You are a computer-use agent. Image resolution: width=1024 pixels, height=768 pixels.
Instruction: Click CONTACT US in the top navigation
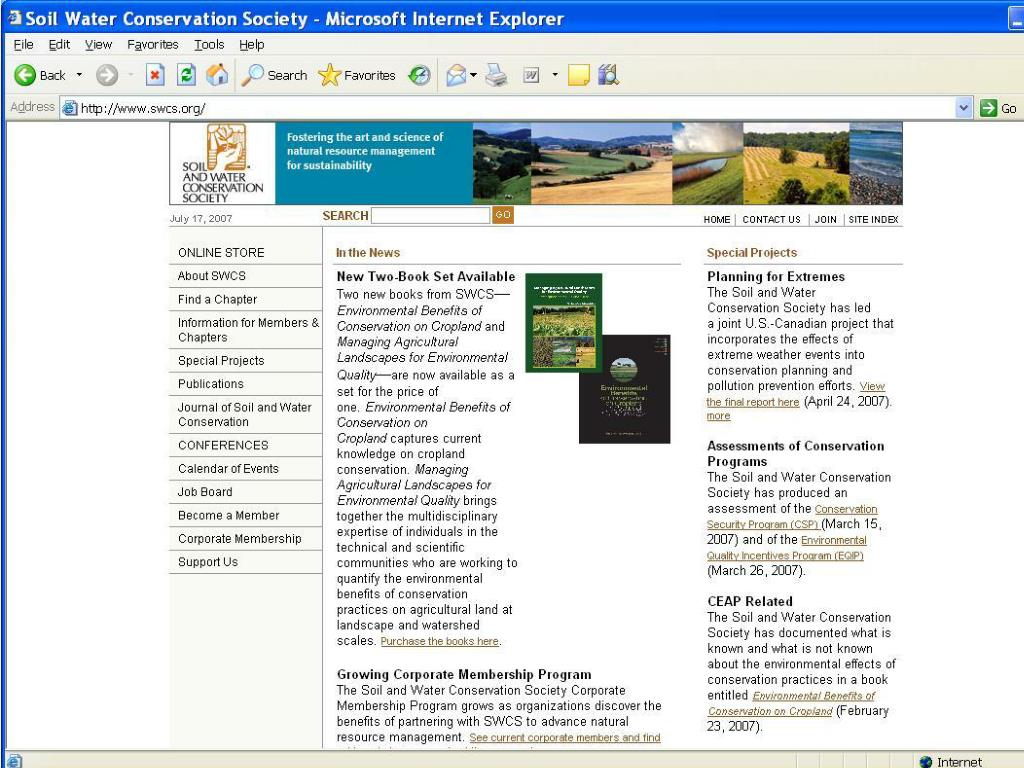tap(771, 219)
